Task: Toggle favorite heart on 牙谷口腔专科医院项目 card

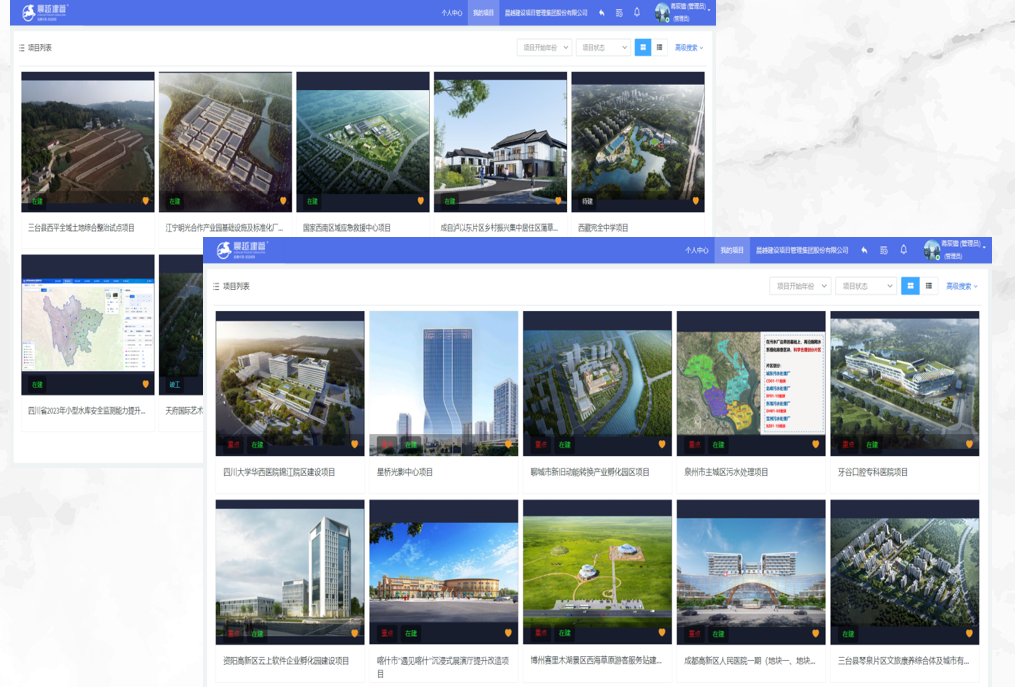Action: tap(969, 444)
